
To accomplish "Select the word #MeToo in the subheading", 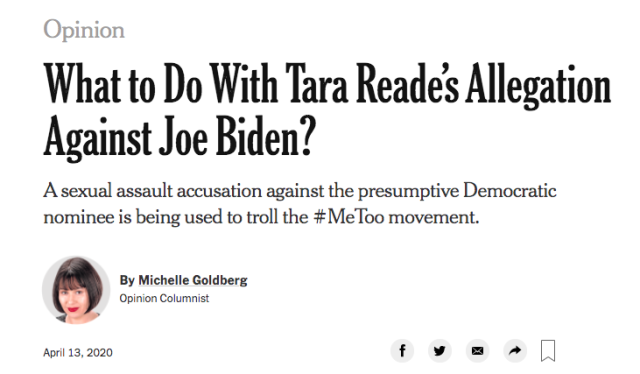I will pyautogui.click(x=349, y=217).
